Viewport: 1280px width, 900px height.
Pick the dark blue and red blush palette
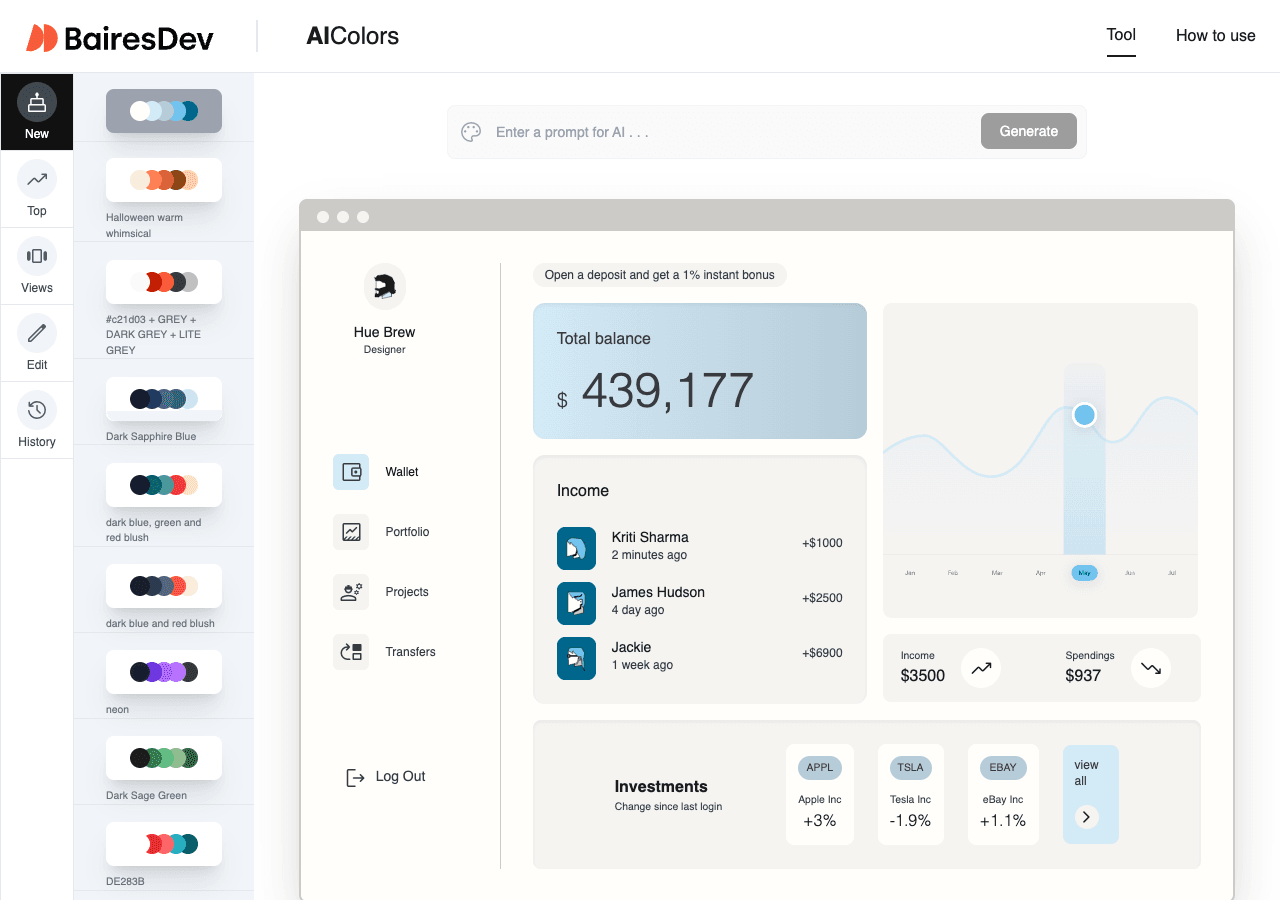[164, 586]
